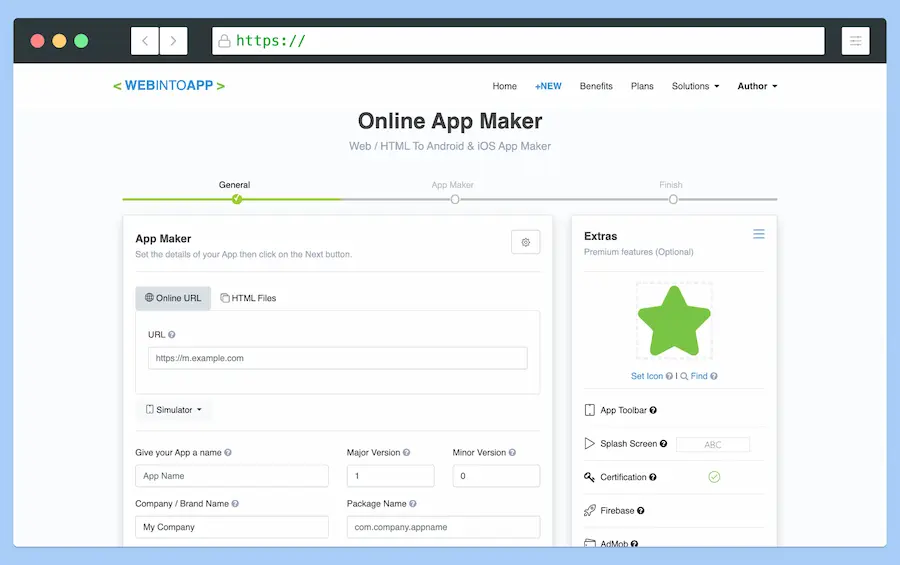This screenshot has width=900, height=565.
Task: Click the Splash Screen play icon
Action: point(589,443)
